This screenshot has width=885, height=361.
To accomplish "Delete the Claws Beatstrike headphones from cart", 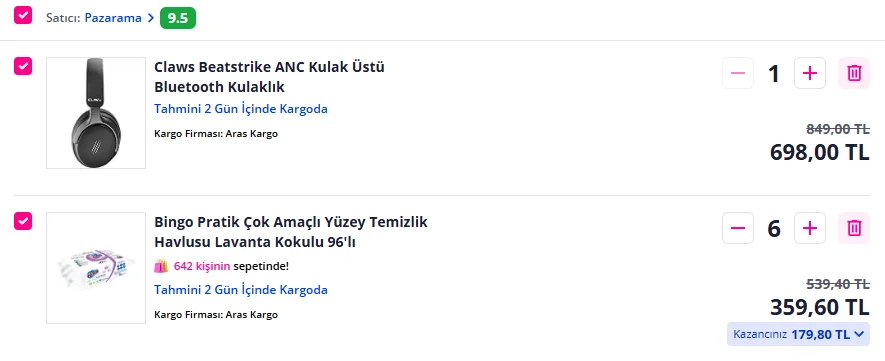I will (854, 73).
